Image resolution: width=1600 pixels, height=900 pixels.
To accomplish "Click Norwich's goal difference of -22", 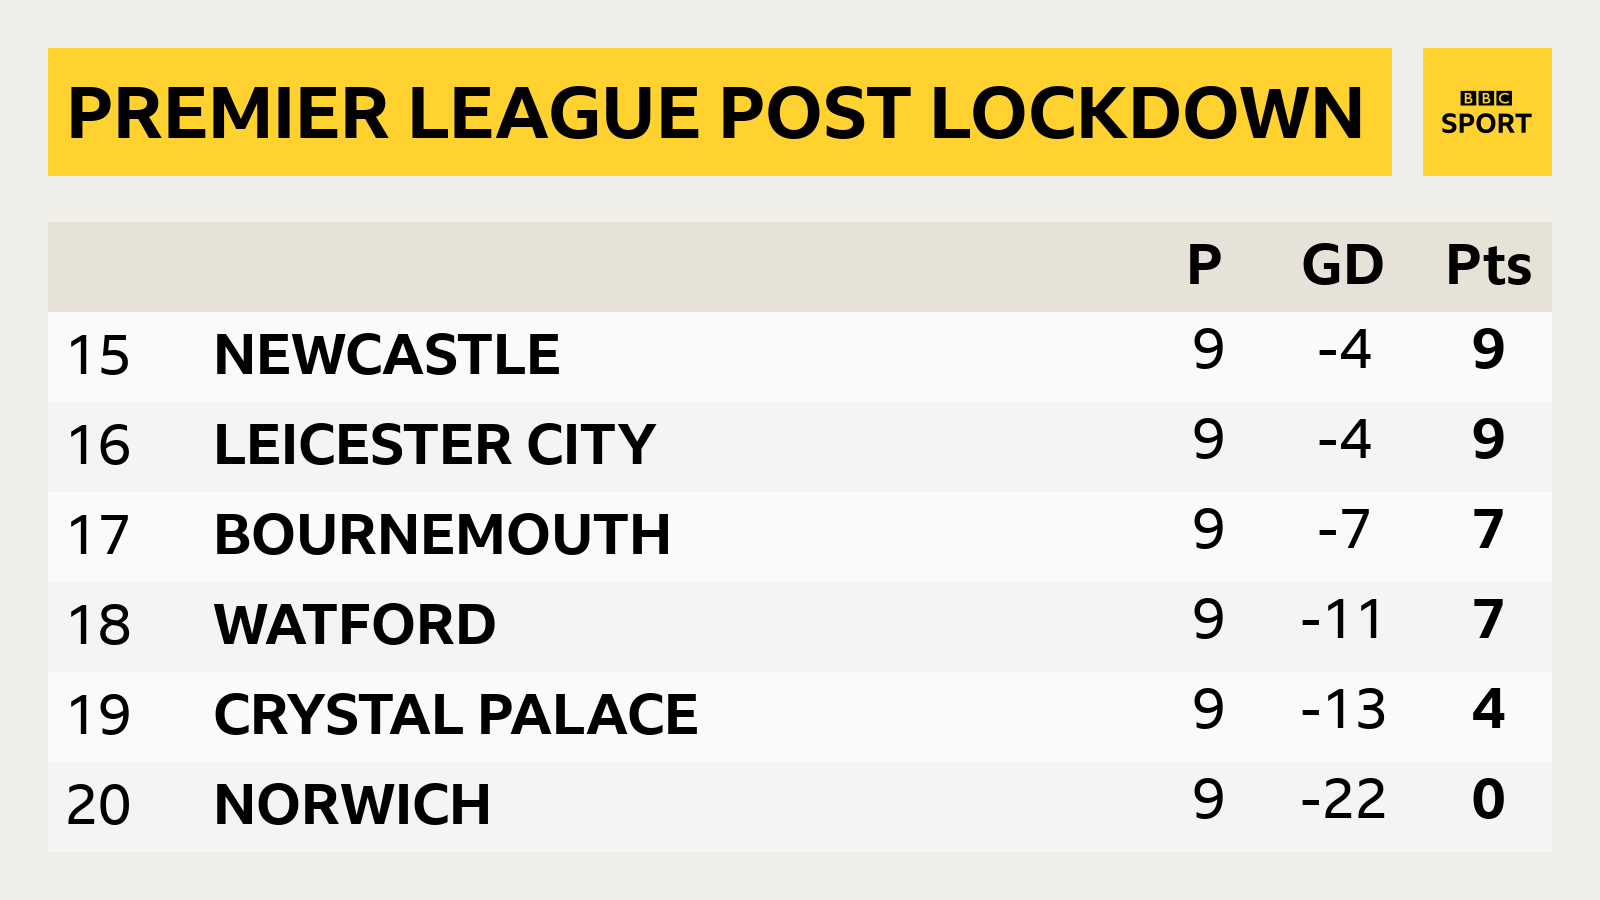I will click(x=1343, y=800).
